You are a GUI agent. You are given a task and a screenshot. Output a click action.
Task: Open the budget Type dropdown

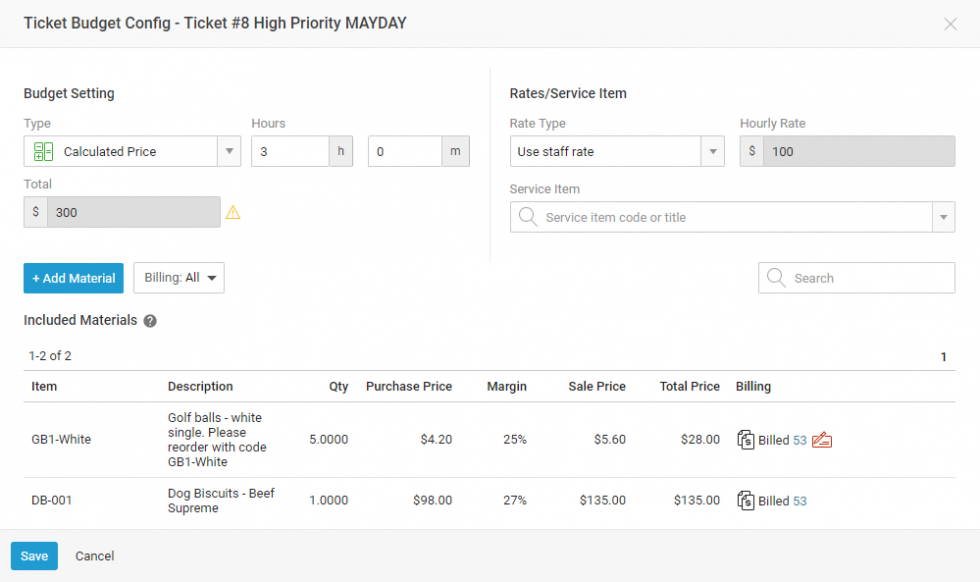229,152
